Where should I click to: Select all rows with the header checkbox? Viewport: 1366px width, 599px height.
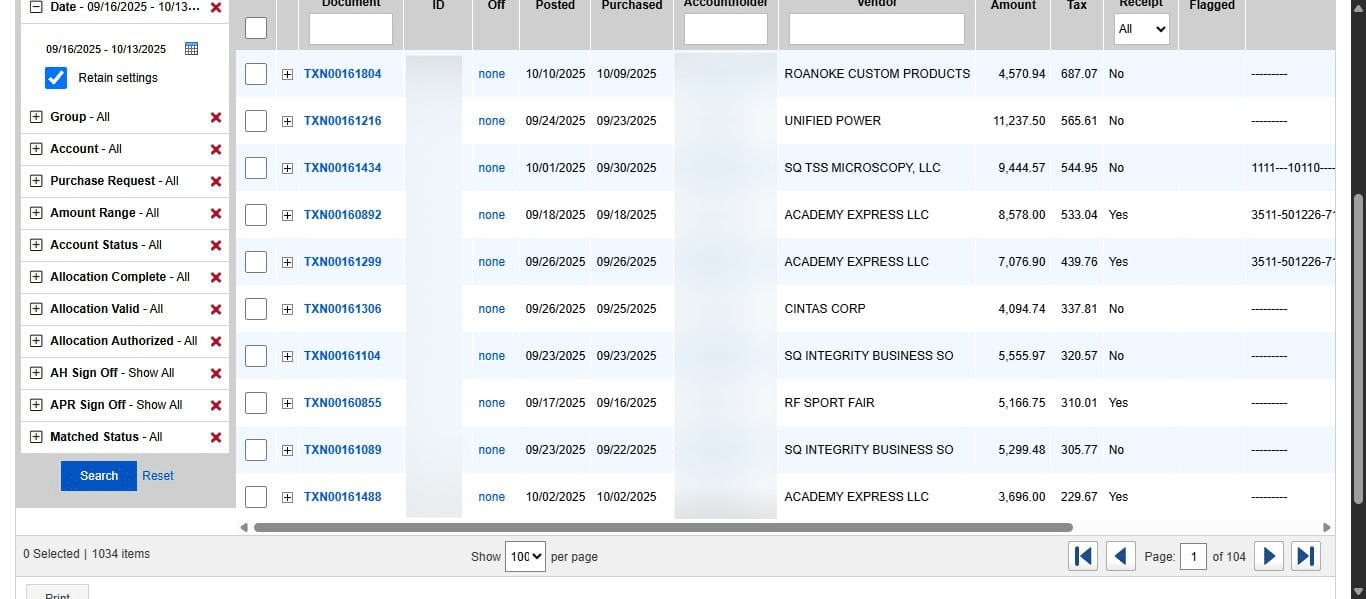pos(255,28)
